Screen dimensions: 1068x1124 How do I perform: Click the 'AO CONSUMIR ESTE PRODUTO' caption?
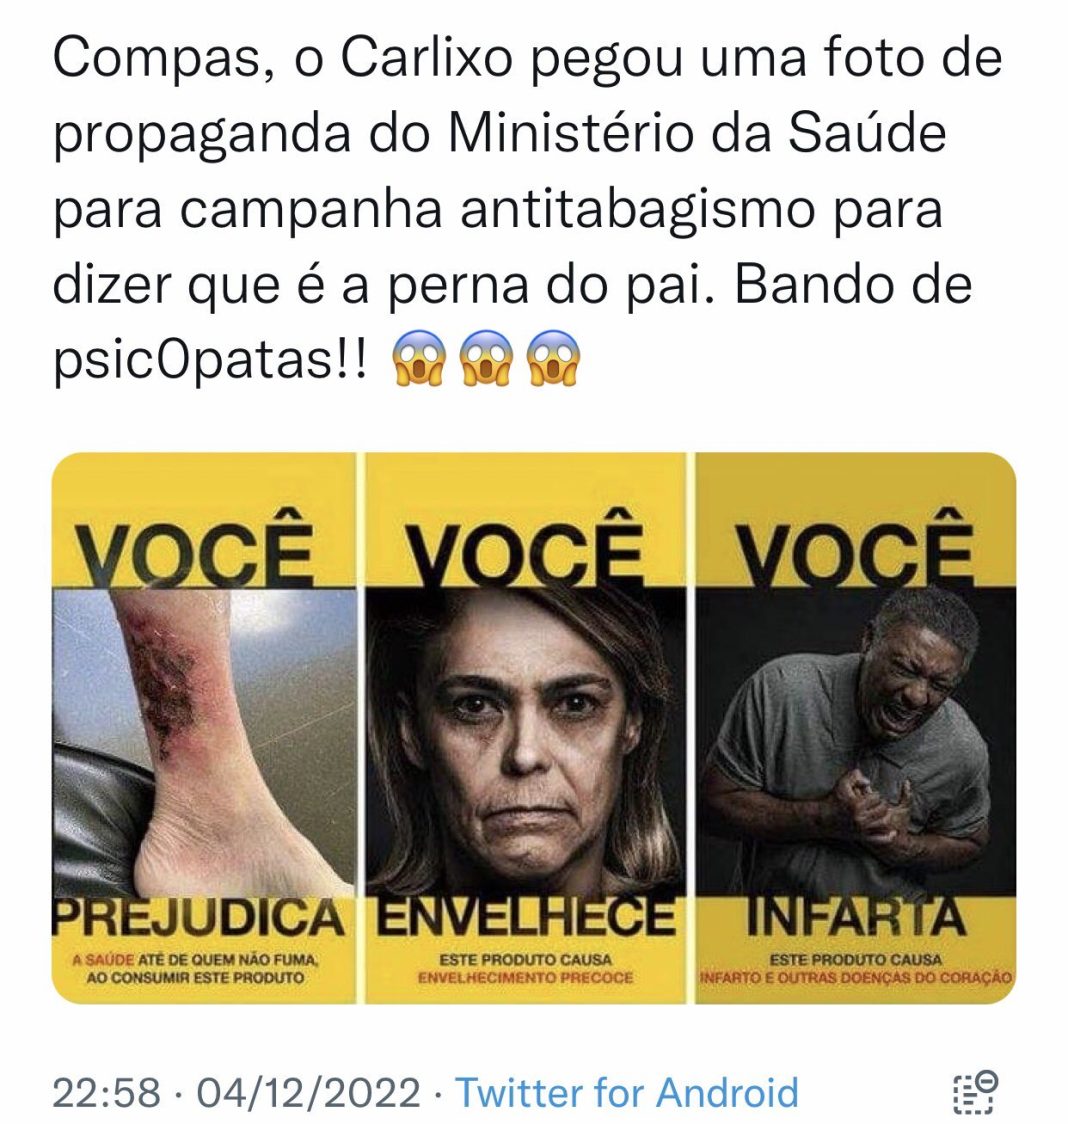point(195,978)
